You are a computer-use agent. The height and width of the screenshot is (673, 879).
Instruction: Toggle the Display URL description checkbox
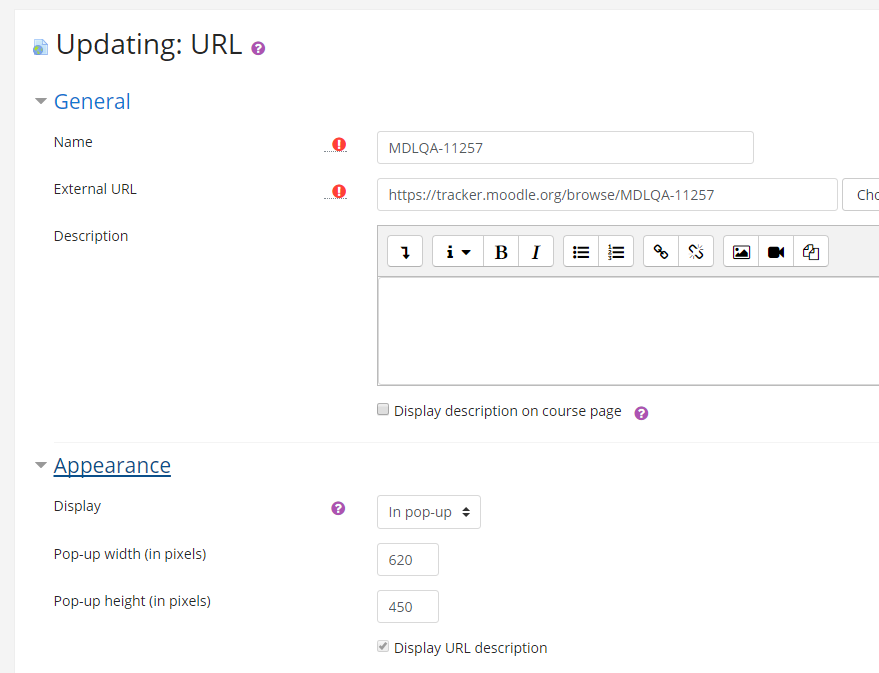coord(383,647)
